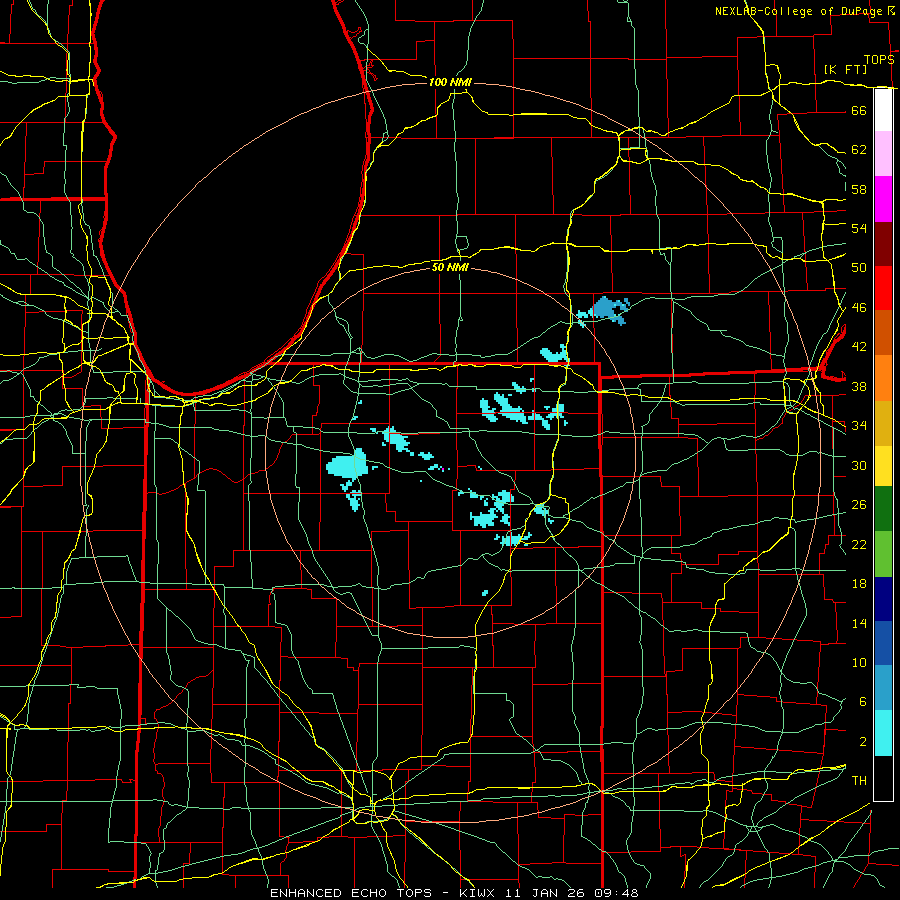This screenshot has height=900, width=900.
Task: Click the "100 NMI" range ring label
Action: [x=450, y=82]
